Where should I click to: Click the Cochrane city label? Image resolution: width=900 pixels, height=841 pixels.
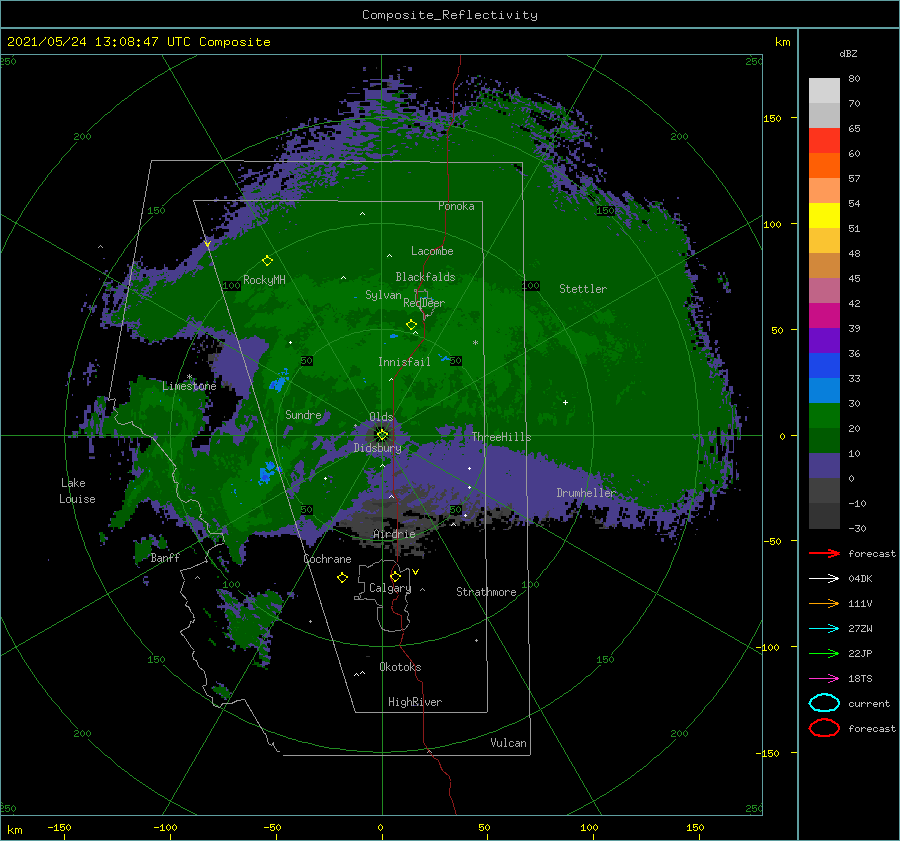pyautogui.click(x=327, y=559)
